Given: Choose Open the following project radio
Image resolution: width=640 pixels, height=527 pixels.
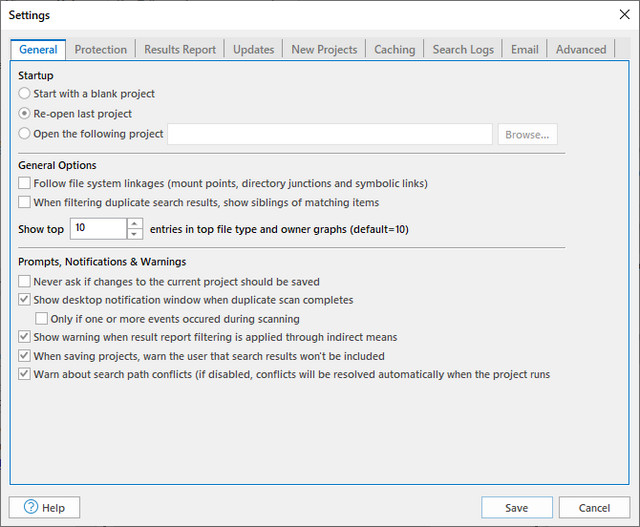Looking at the screenshot, I should [25, 134].
